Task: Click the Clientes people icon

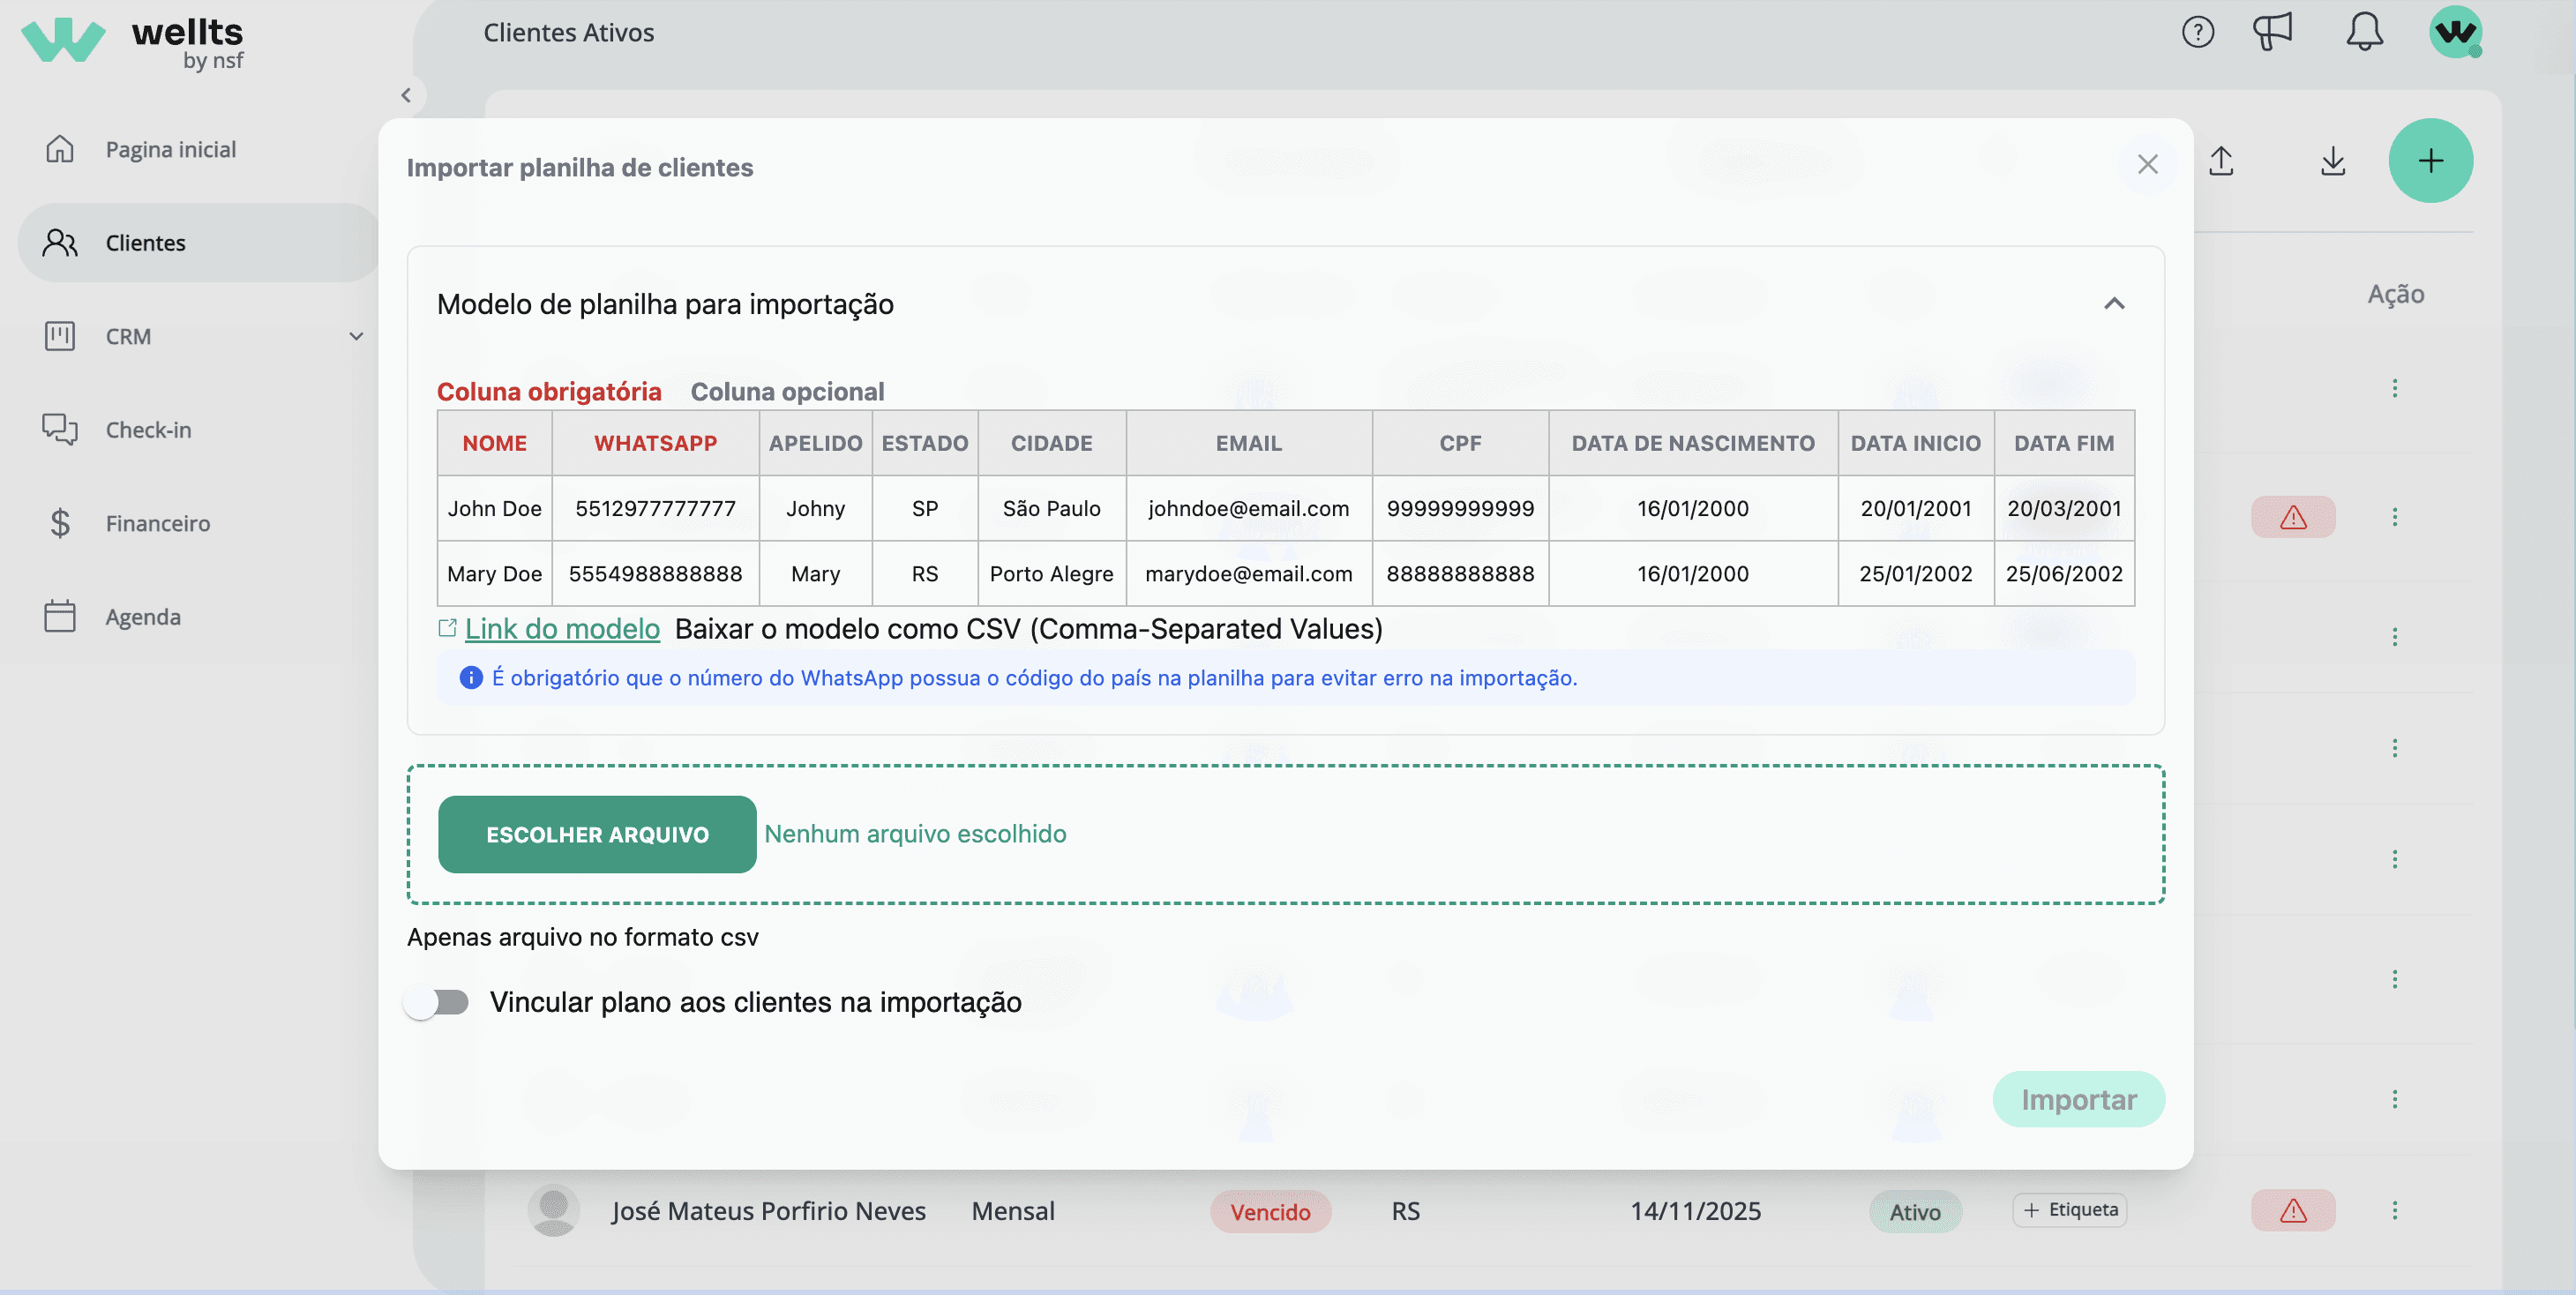Action: point(60,243)
